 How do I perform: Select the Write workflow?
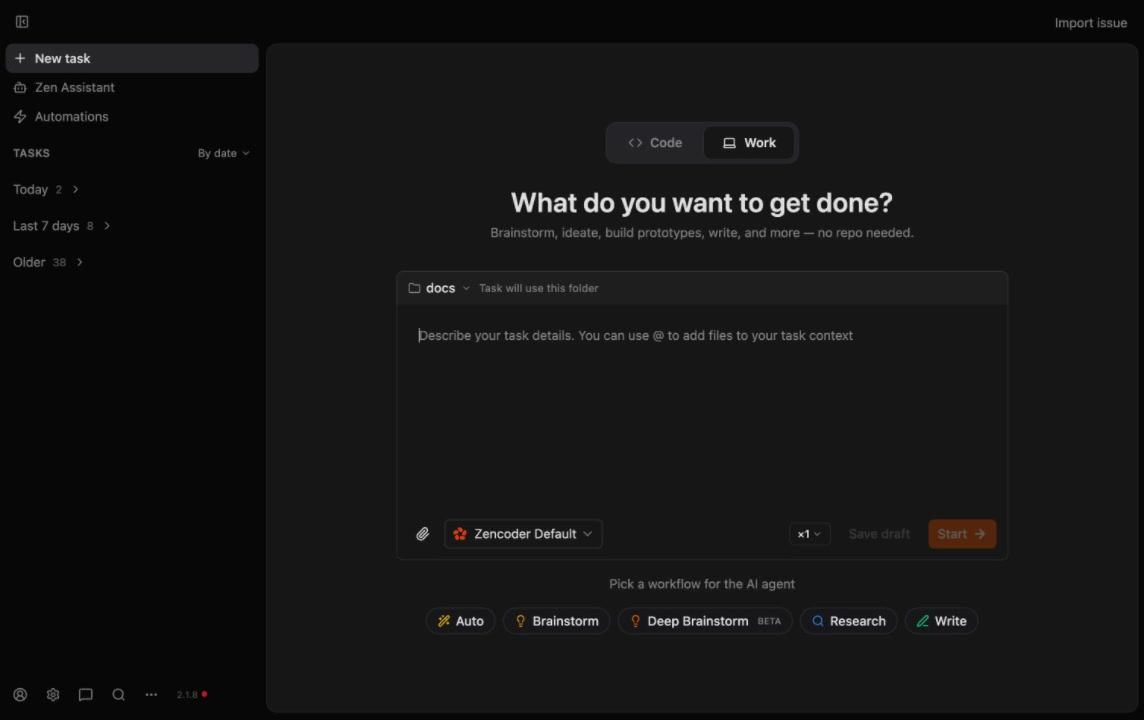941,621
